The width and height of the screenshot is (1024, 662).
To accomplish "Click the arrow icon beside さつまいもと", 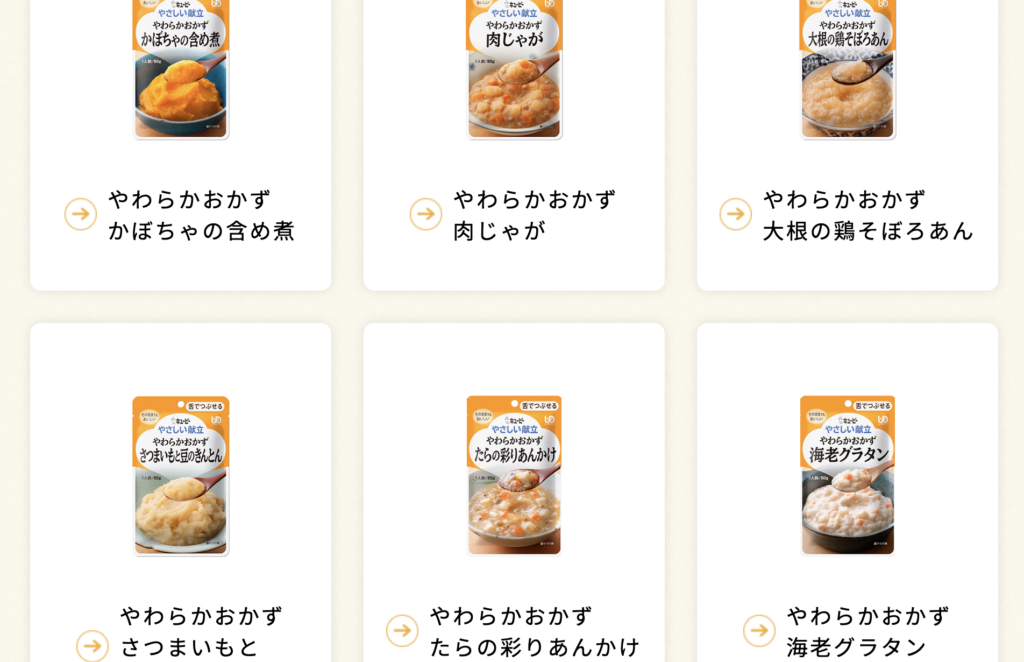I will coord(92,646).
